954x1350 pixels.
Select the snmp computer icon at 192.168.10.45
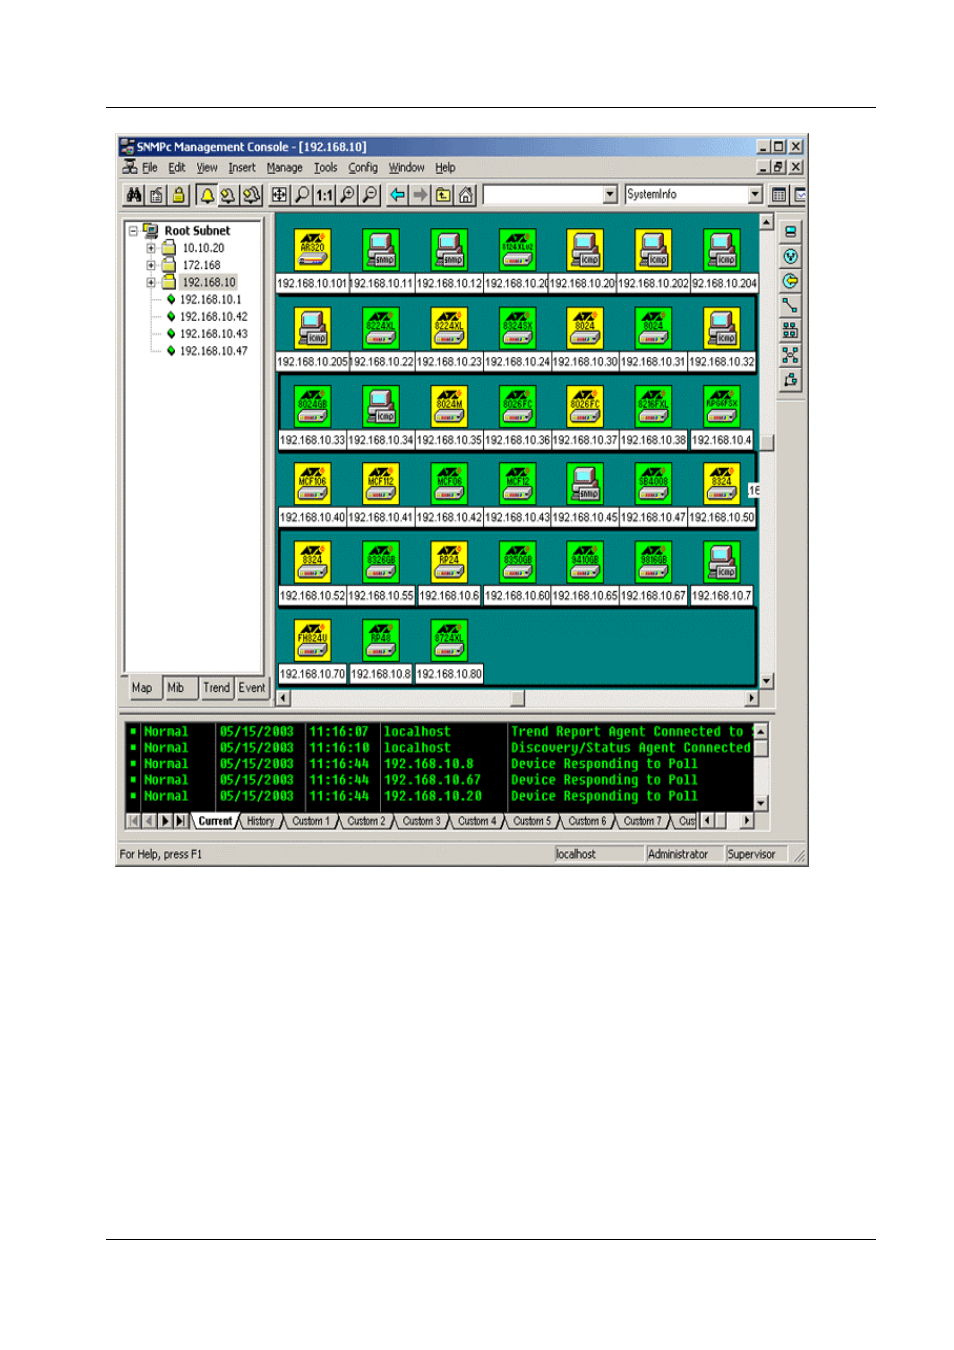pyautogui.click(x=585, y=483)
